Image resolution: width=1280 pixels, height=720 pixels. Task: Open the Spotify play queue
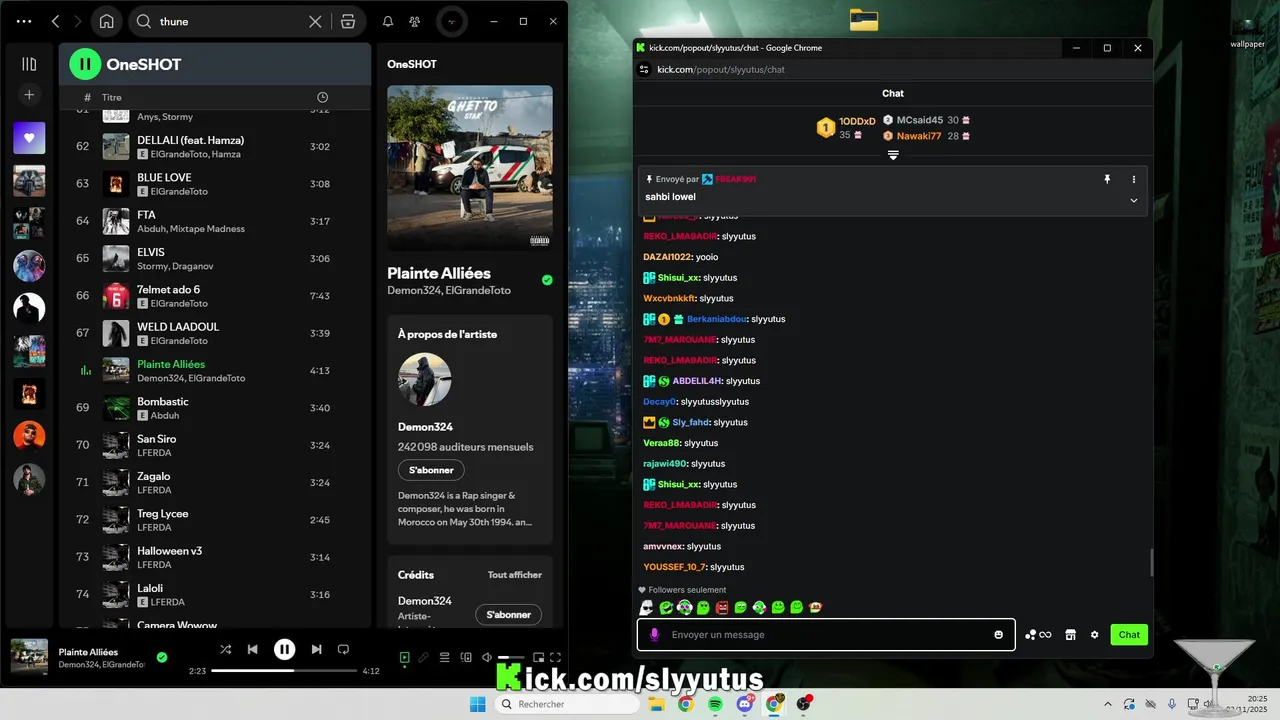pyautogui.click(x=445, y=657)
